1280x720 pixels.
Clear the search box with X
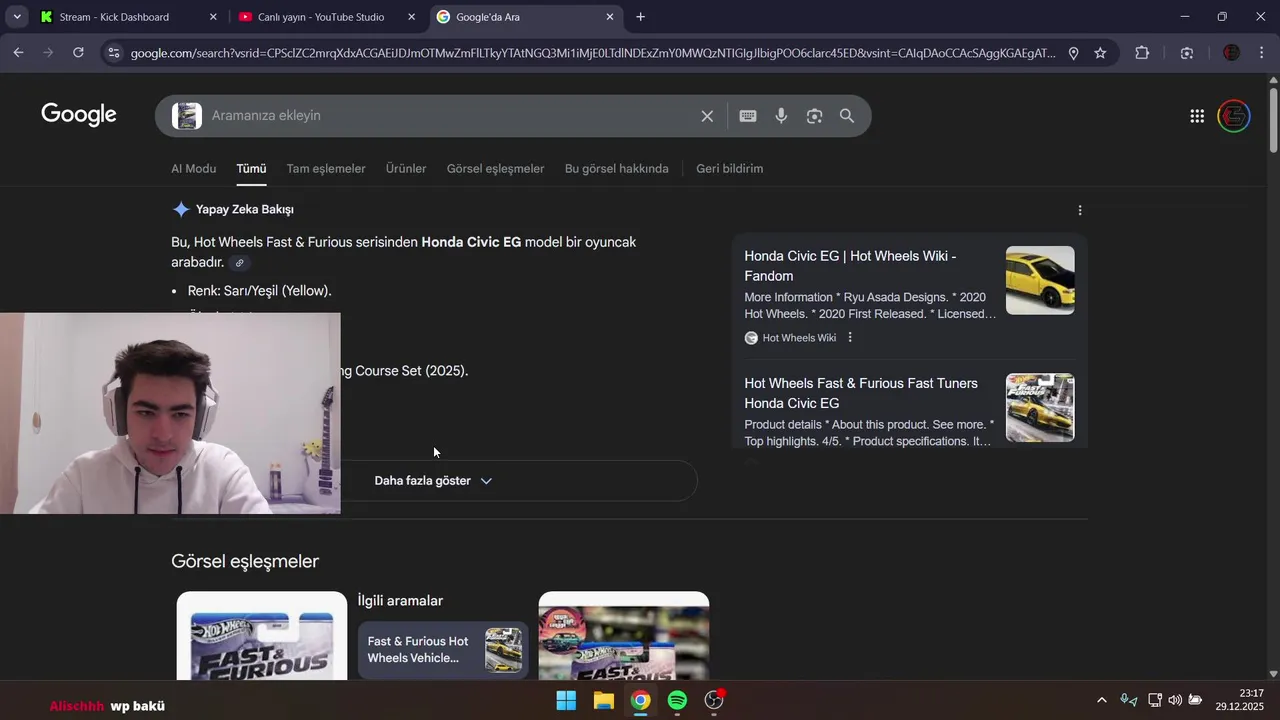(707, 116)
